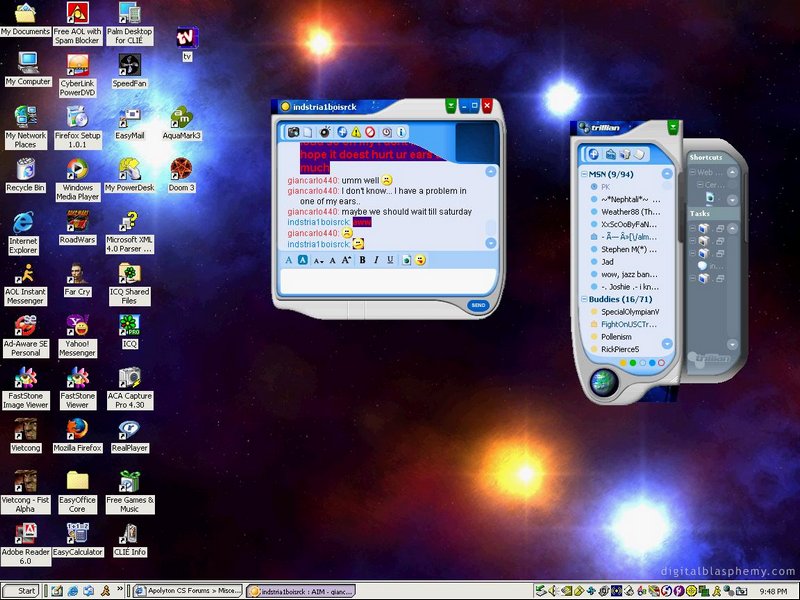The width and height of the screenshot is (800, 600).
Task: Click the Send button in chat window
Action: [x=478, y=304]
